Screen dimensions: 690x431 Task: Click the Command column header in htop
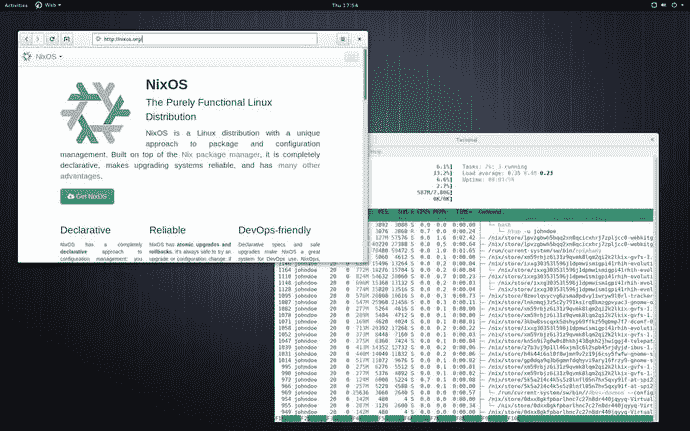pos(490,212)
